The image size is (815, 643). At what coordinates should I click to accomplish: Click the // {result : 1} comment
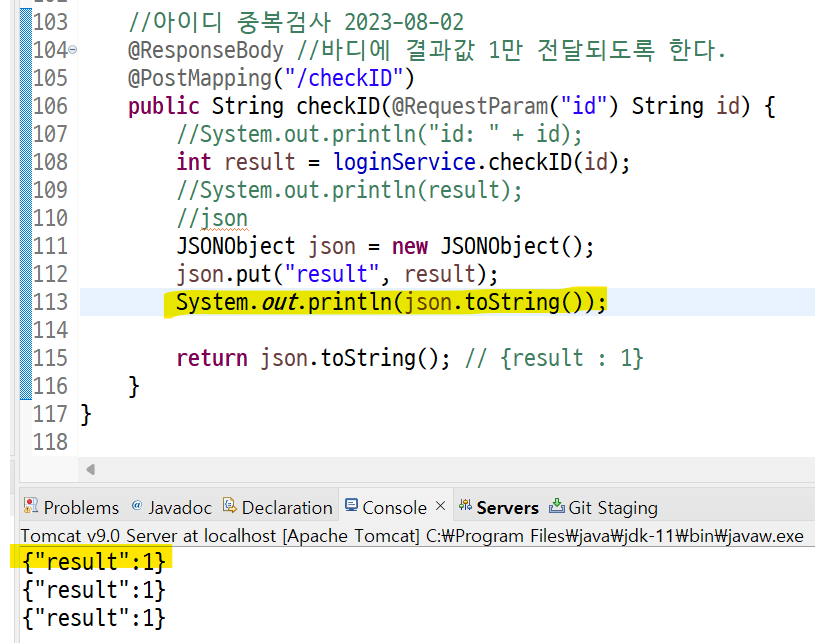[554, 358]
